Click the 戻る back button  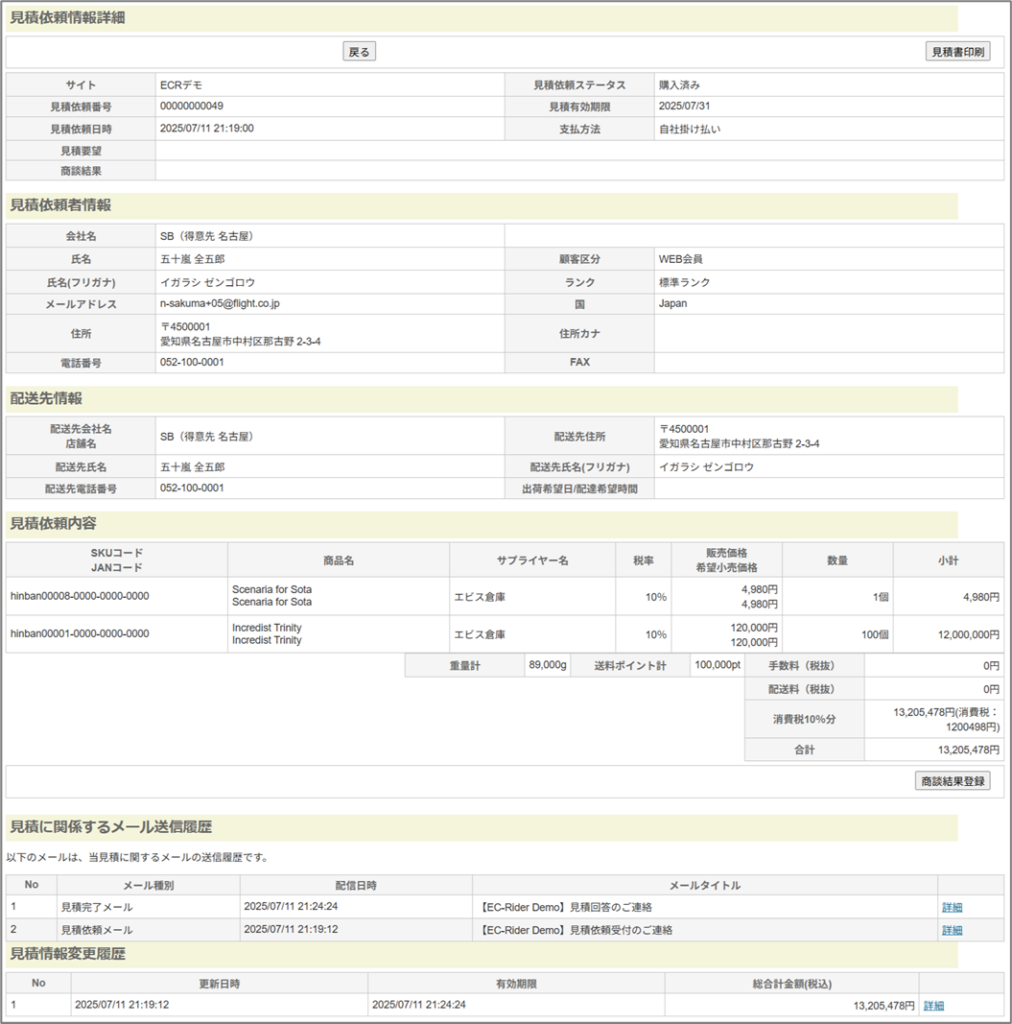359,52
